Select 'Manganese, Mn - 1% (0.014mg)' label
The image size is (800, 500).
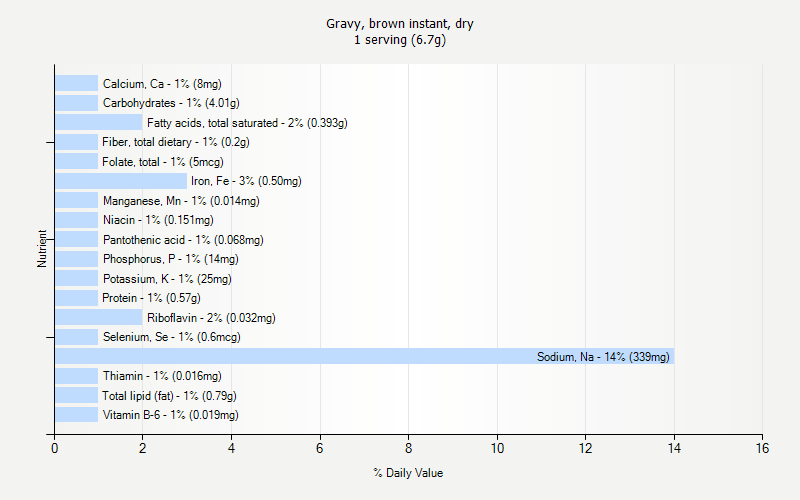tap(181, 201)
